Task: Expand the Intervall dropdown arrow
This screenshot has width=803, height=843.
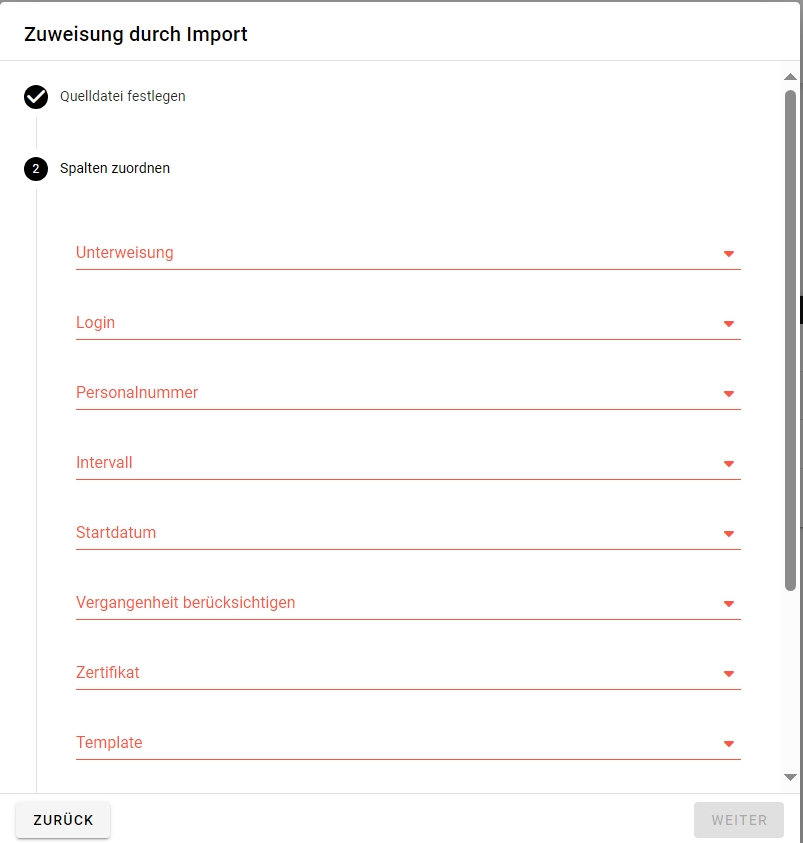Action: coord(728,464)
